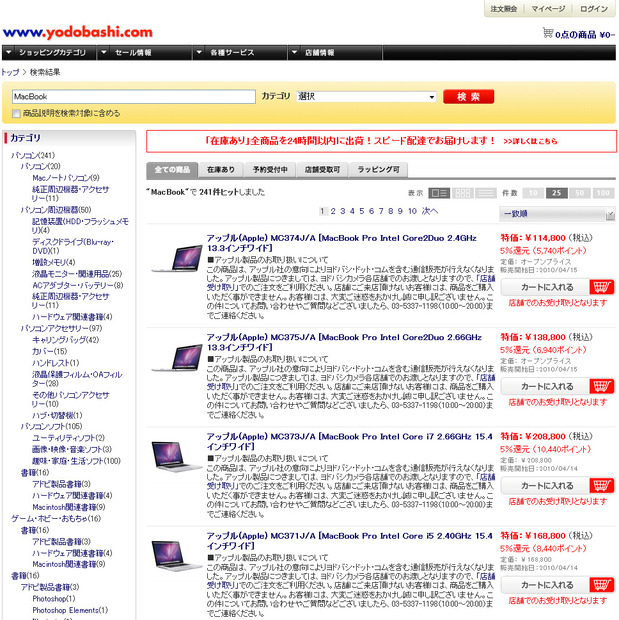The height and width of the screenshot is (620, 619).
Task: Open MC374J/A MacBook Pro product title link
Action: point(341,243)
